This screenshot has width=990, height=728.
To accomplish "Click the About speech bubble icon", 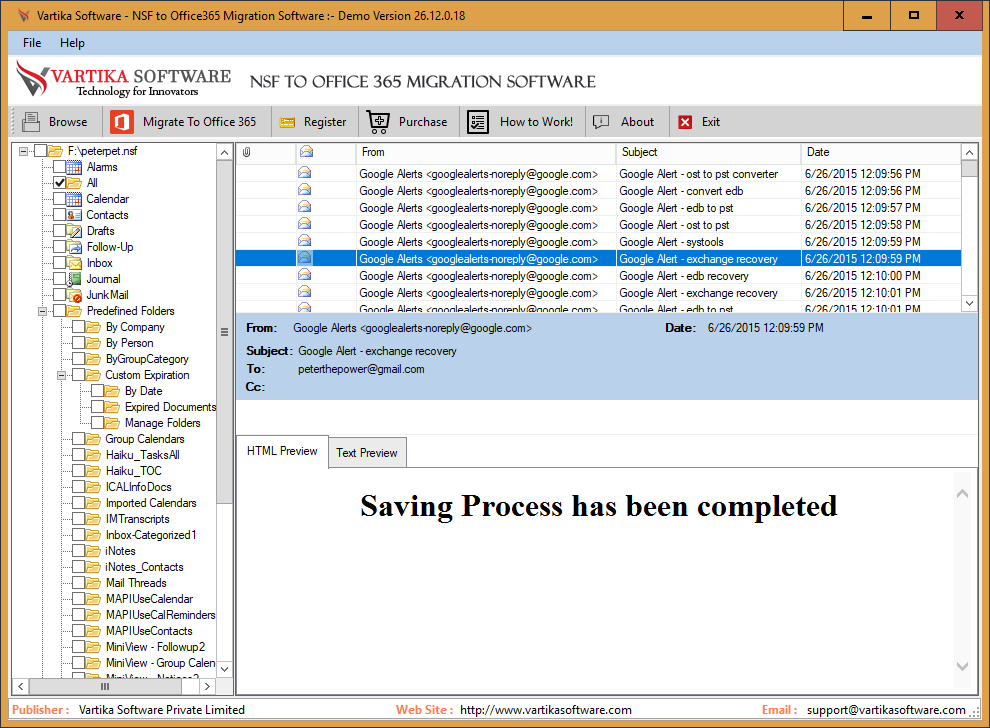I will click(x=600, y=121).
